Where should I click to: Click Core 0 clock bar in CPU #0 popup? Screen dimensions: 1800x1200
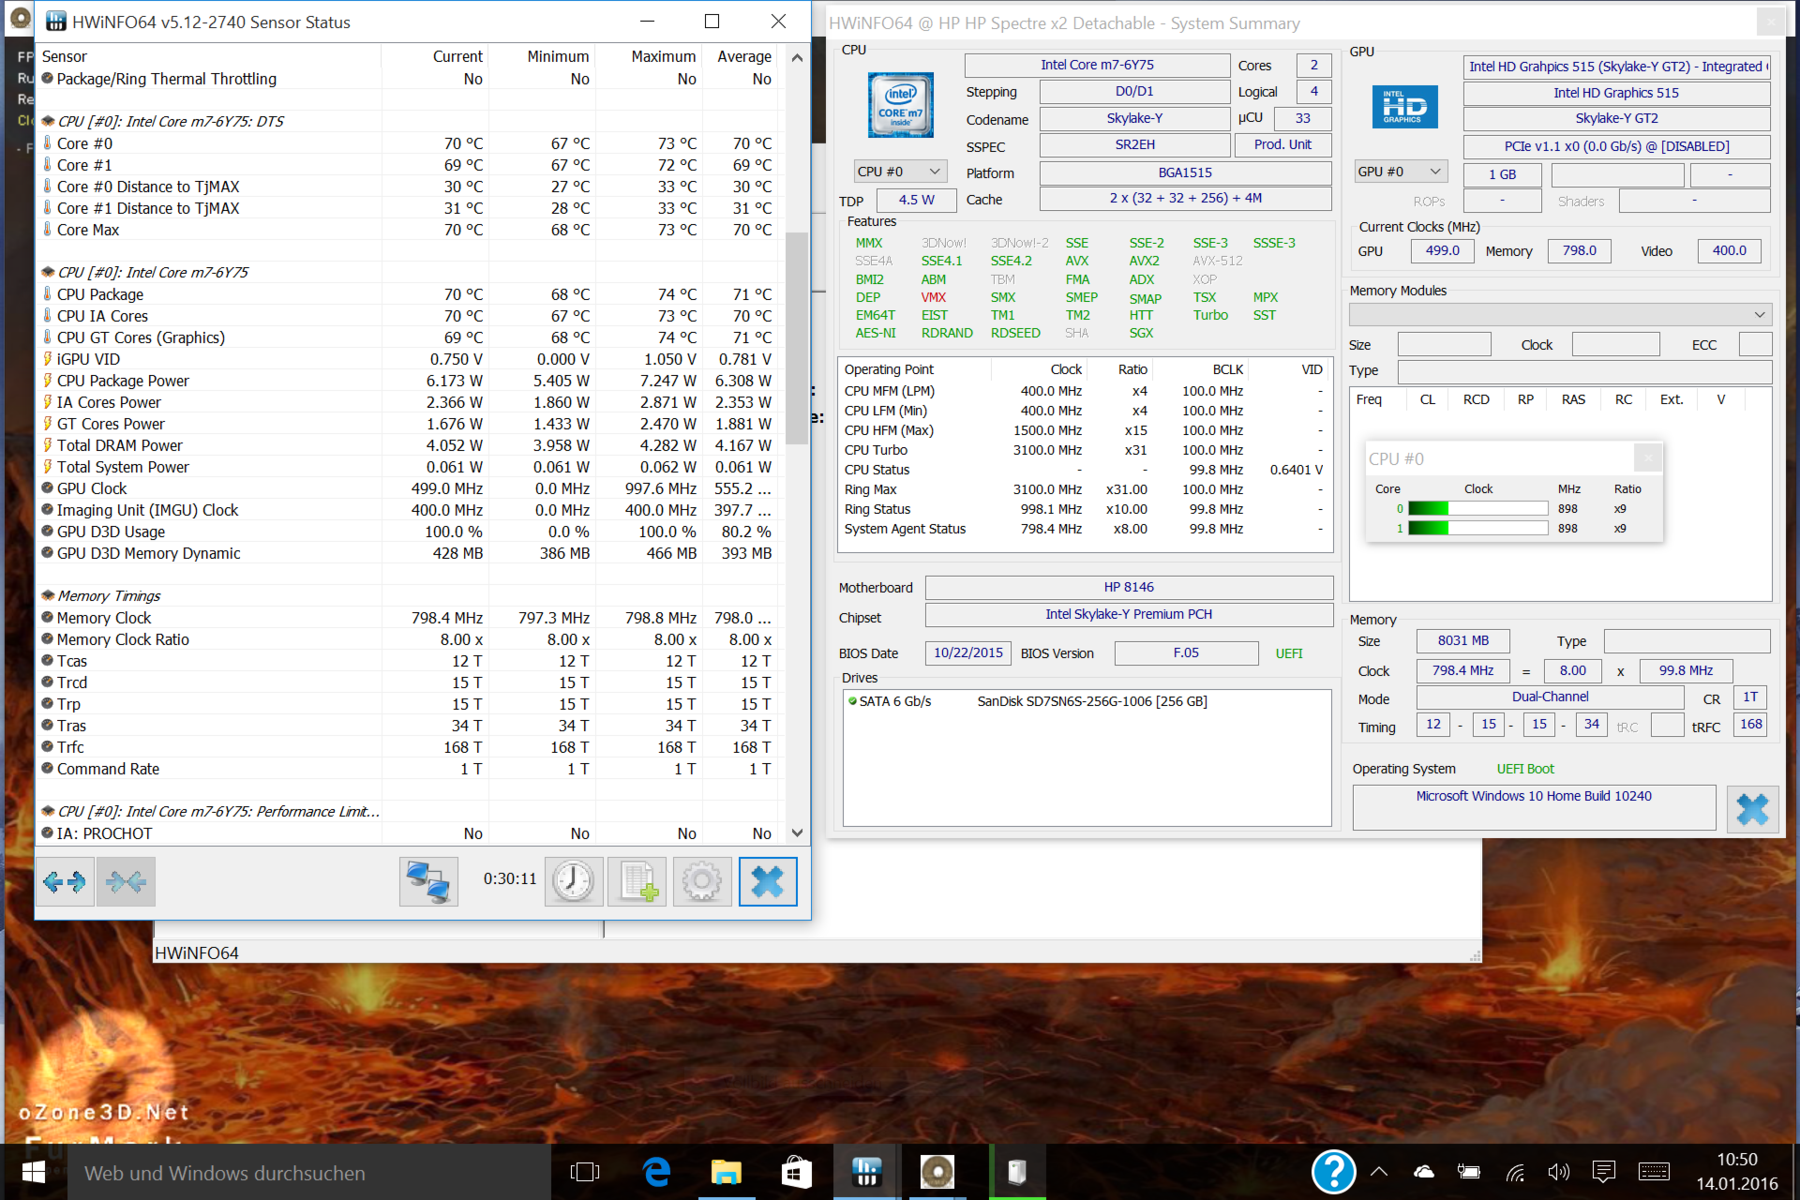(1478, 508)
